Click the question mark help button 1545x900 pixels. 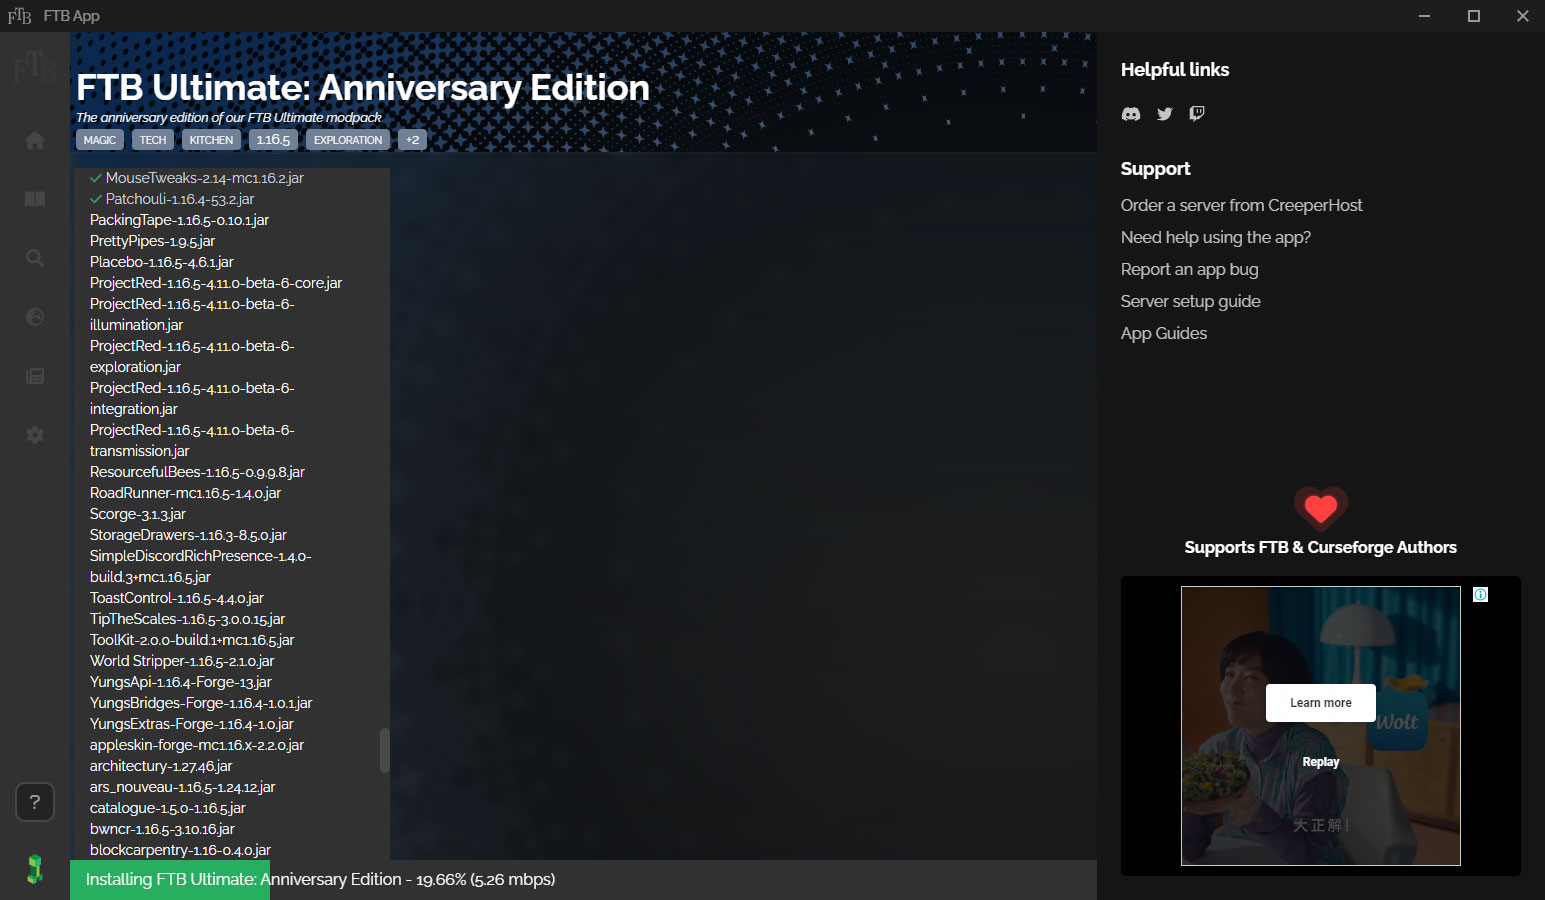pos(35,802)
